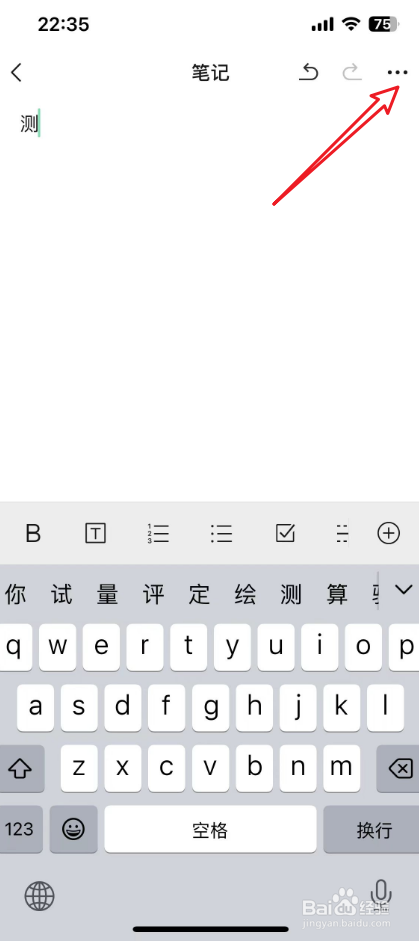
Task: Select candidate word 测
Action: (291, 594)
